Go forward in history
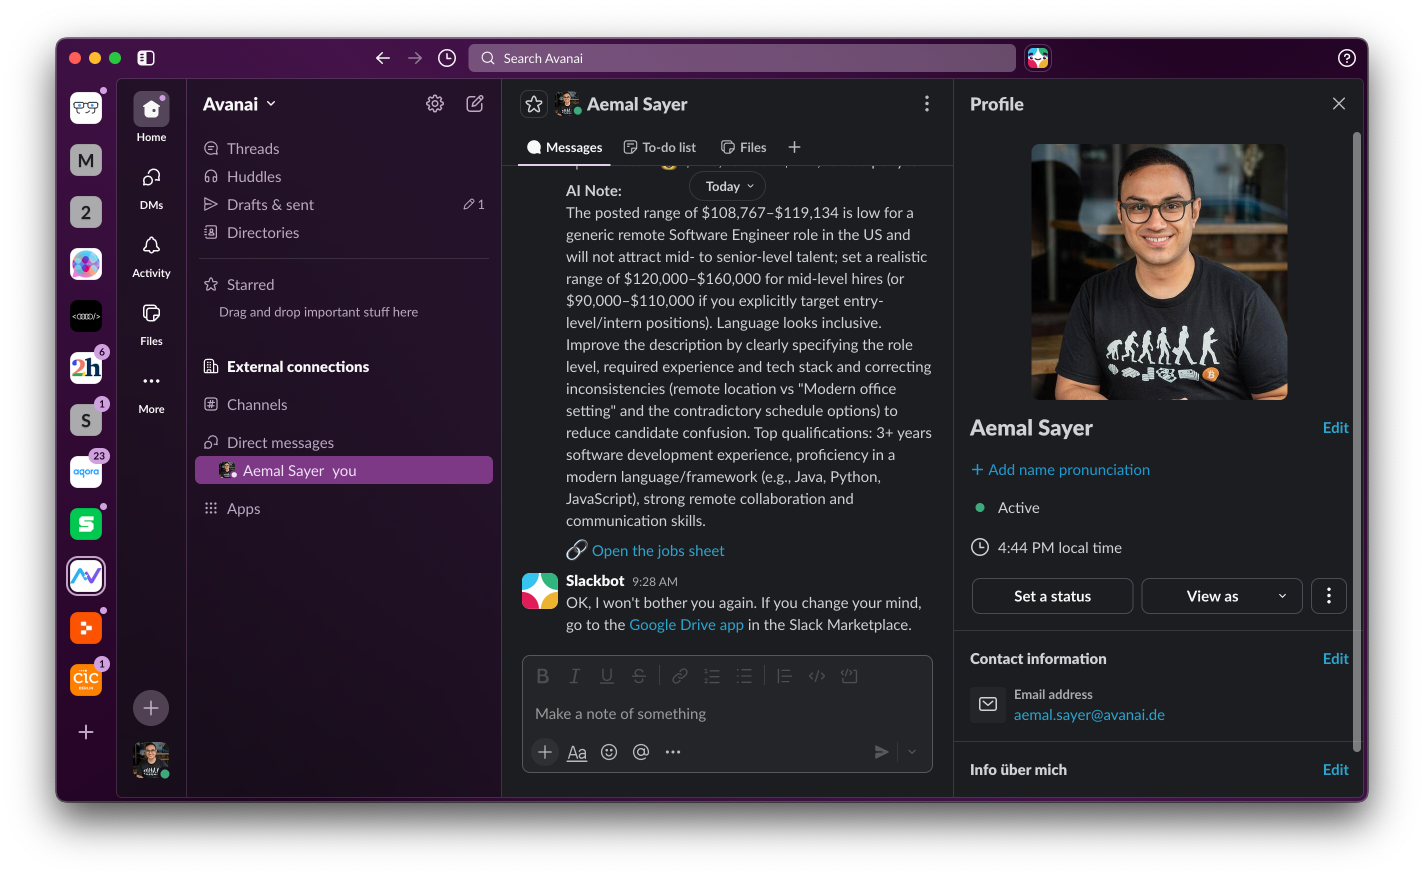This screenshot has height=876, width=1424. point(415,58)
